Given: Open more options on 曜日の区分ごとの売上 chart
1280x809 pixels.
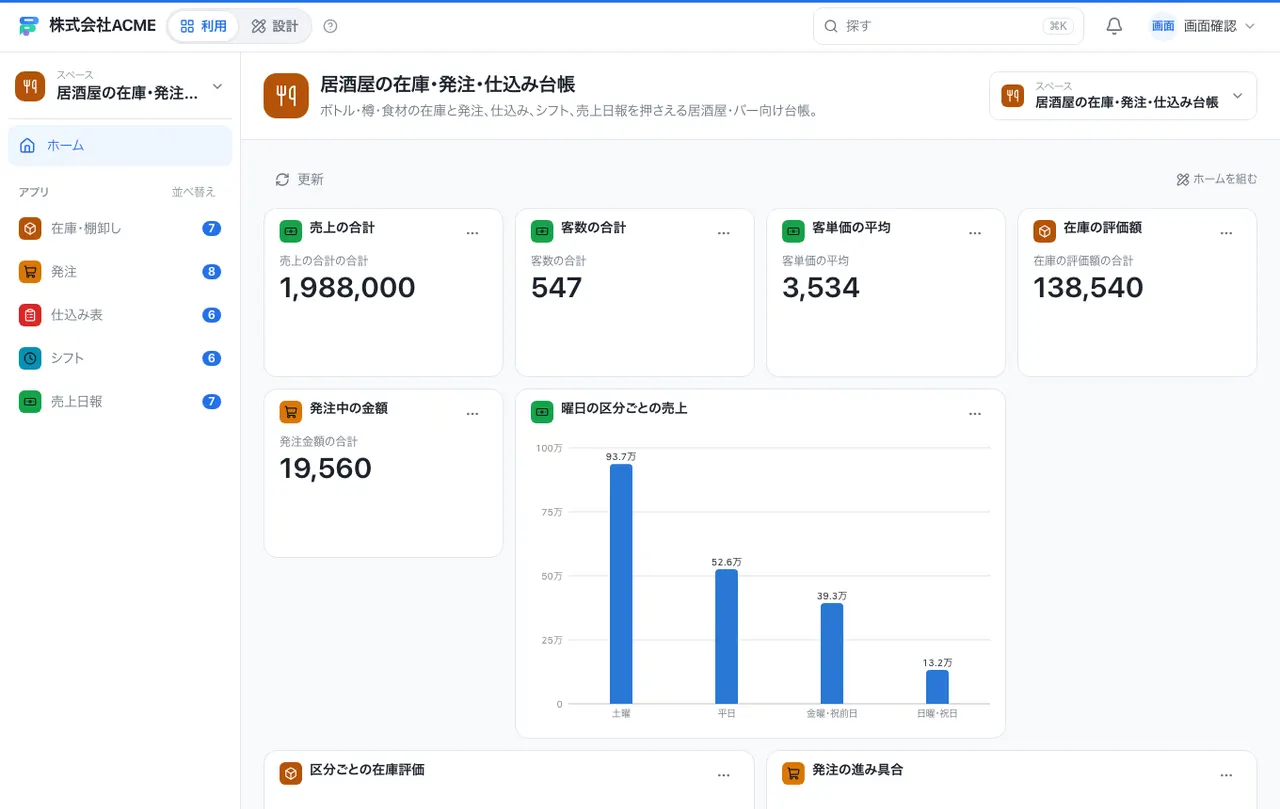Looking at the screenshot, I should 975,414.
